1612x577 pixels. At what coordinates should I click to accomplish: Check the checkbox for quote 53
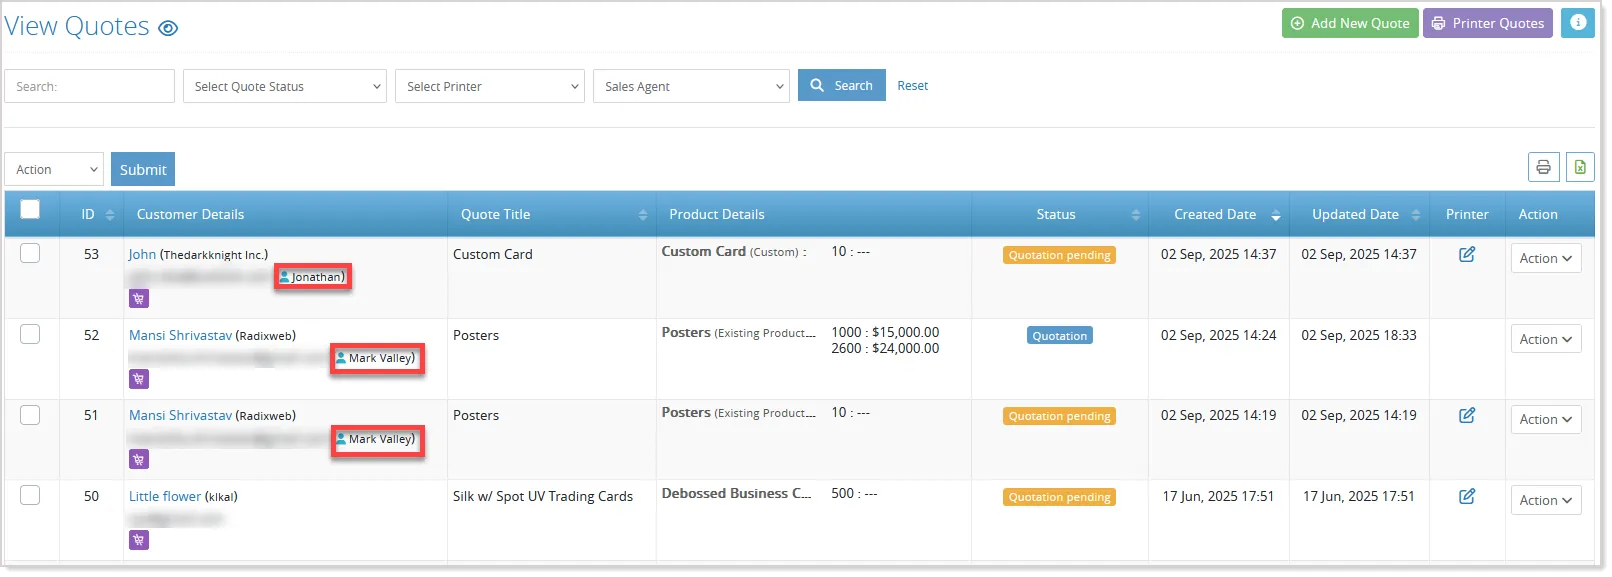30,253
